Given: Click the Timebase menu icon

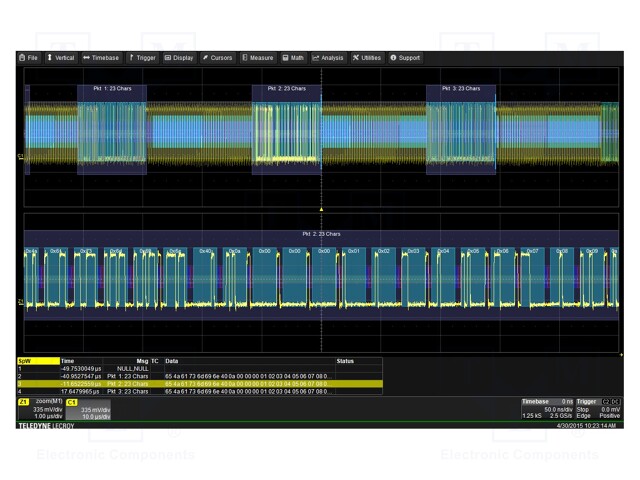Looking at the screenshot, I should (x=87, y=58).
